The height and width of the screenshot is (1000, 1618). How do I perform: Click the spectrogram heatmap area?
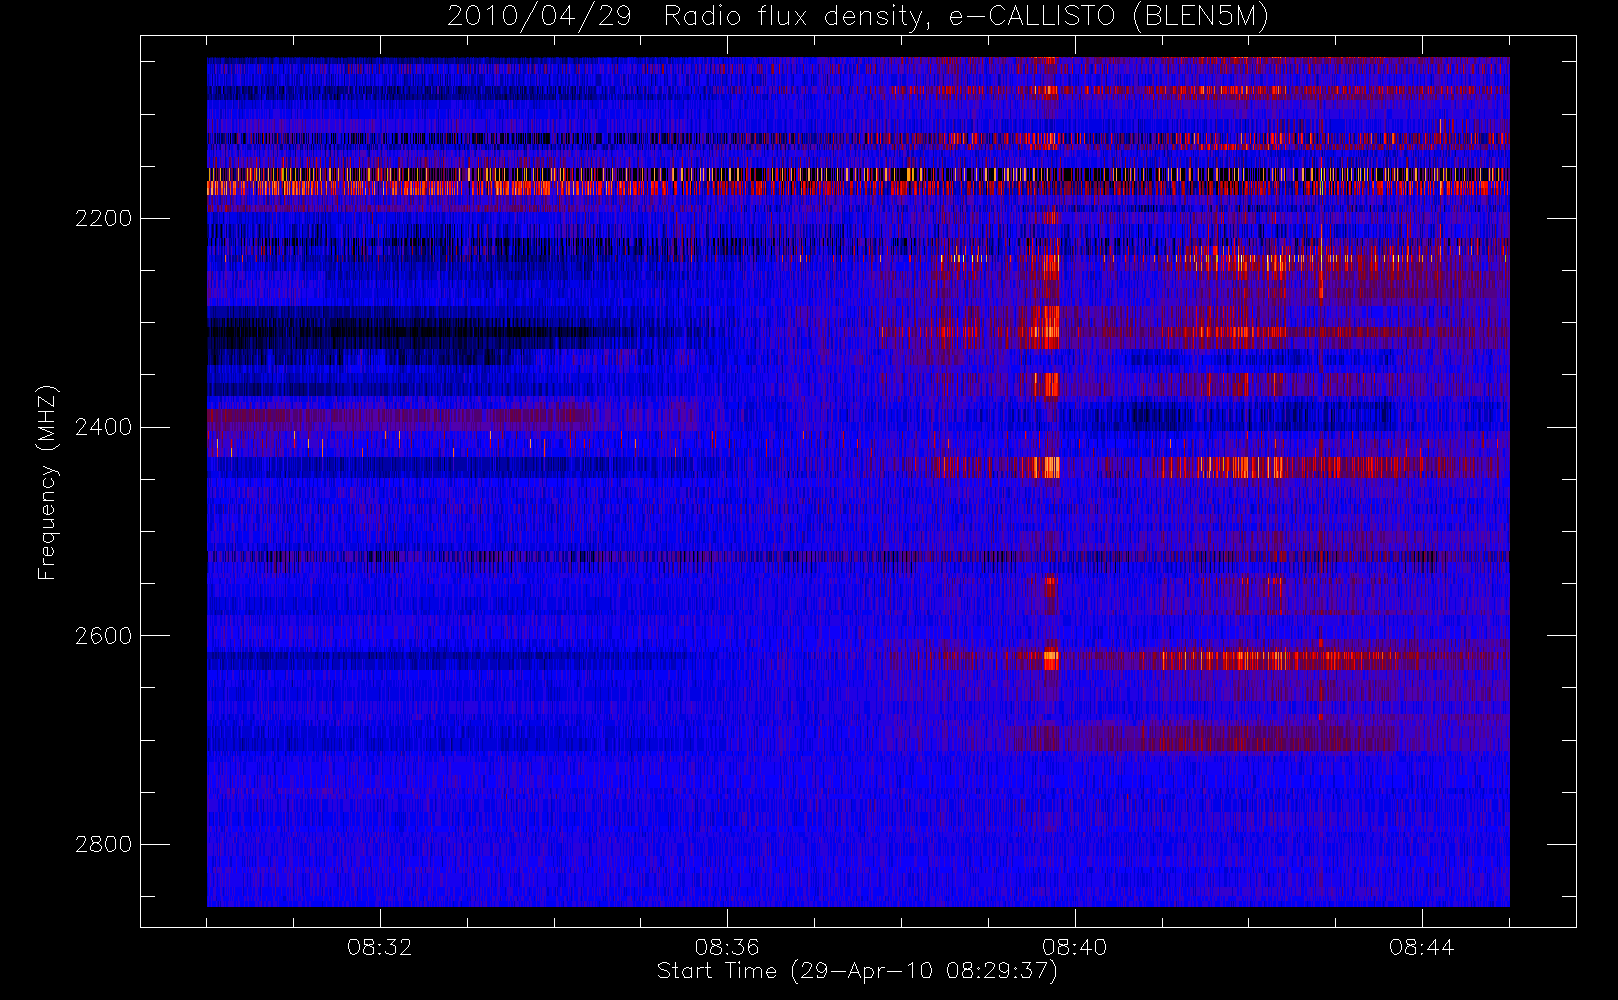pos(858,482)
